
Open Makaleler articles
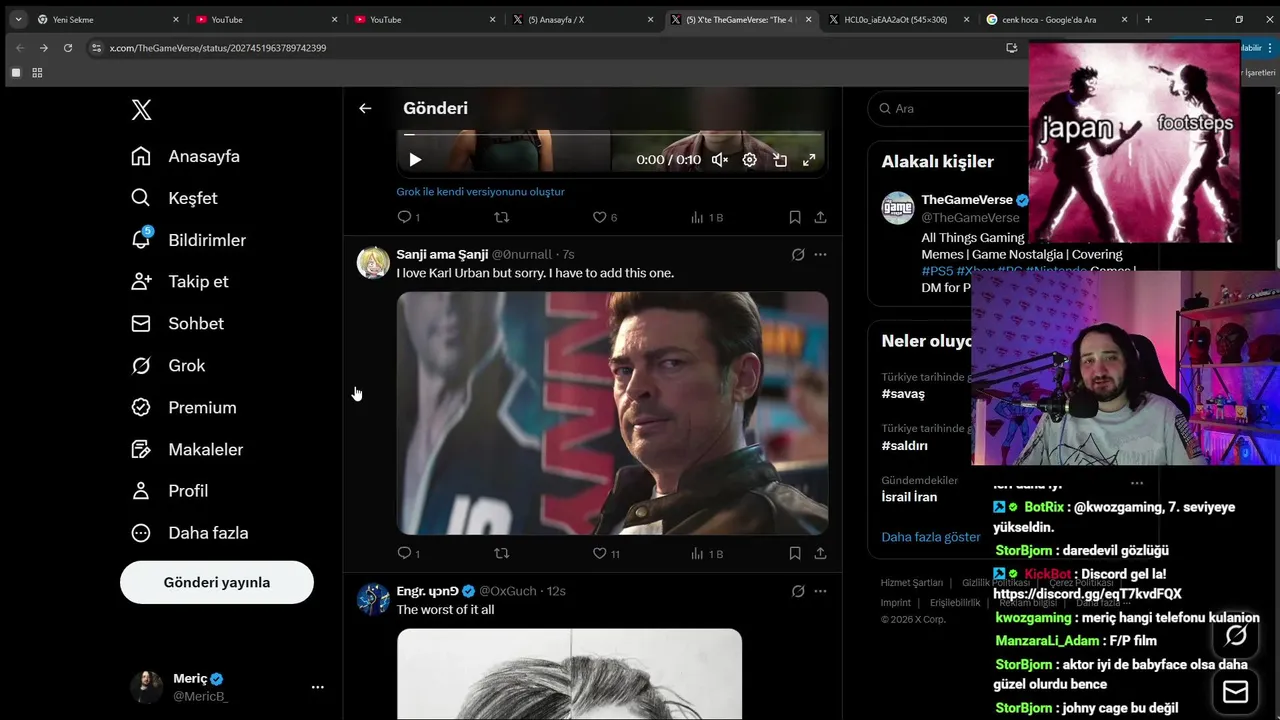[187, 449]
